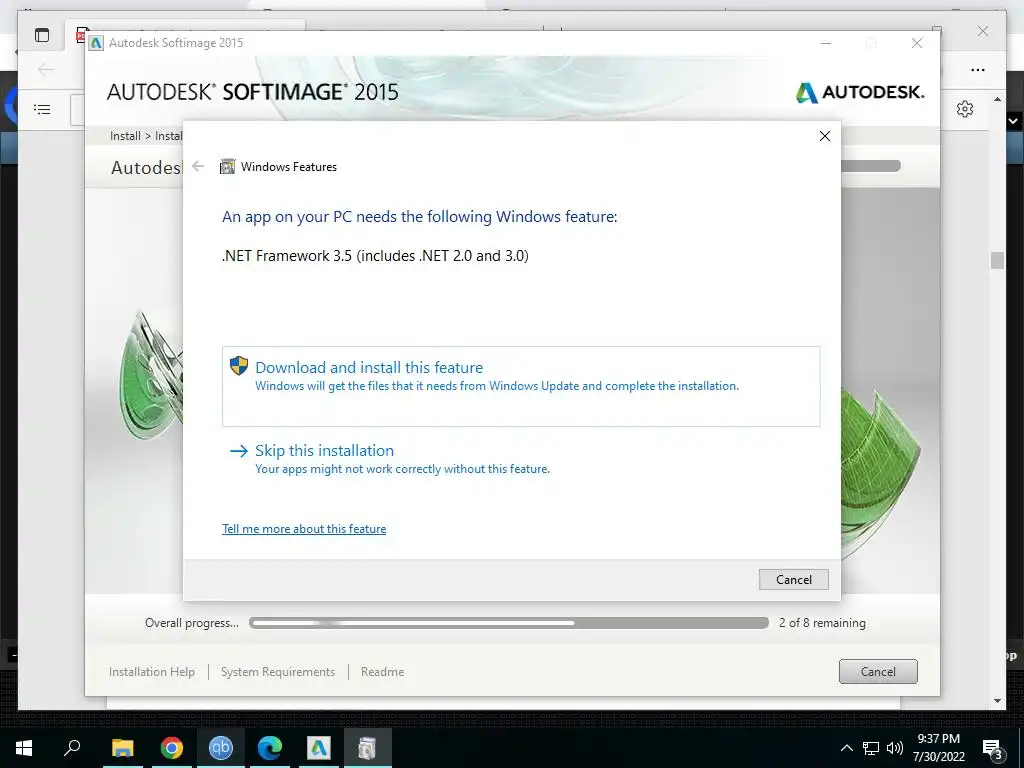Click the Windows Features title icon
1024x768 pixels.
[227, 167]
